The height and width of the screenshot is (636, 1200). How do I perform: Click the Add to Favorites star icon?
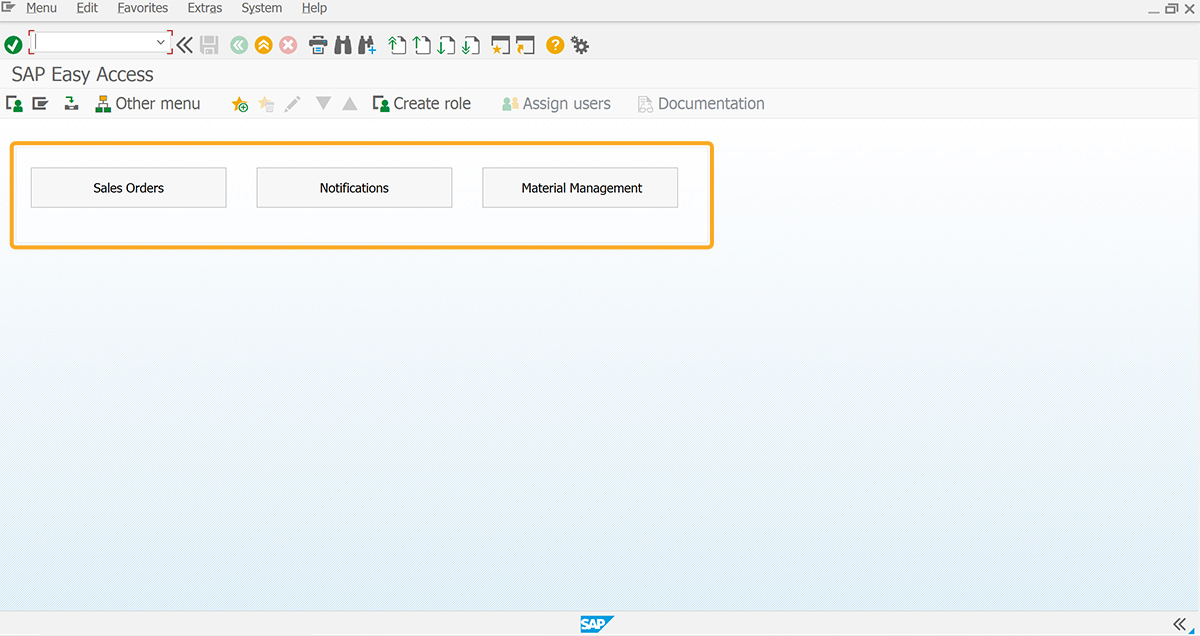point(240,104)
